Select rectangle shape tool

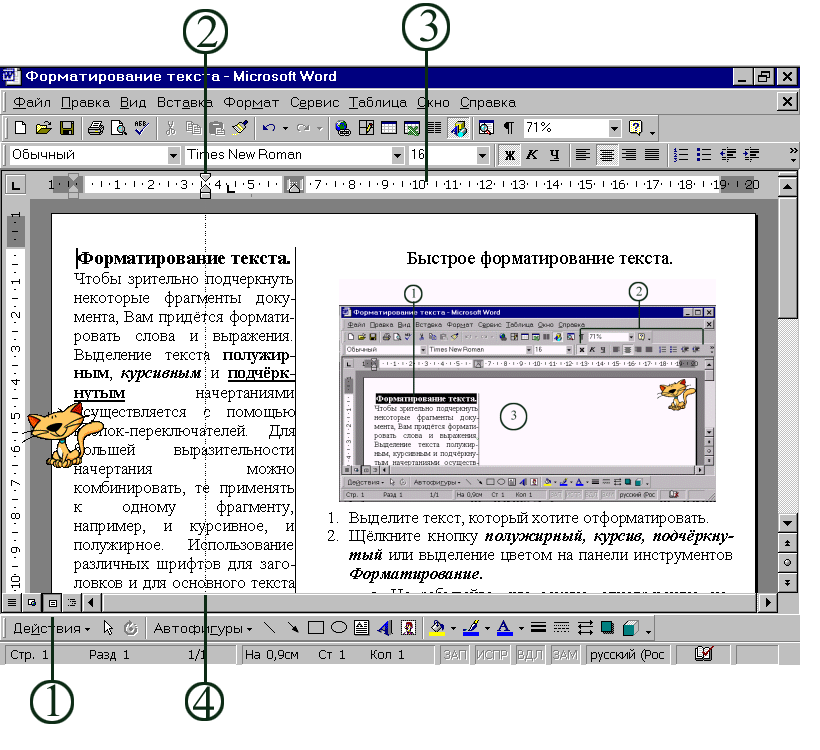point(315,628)
